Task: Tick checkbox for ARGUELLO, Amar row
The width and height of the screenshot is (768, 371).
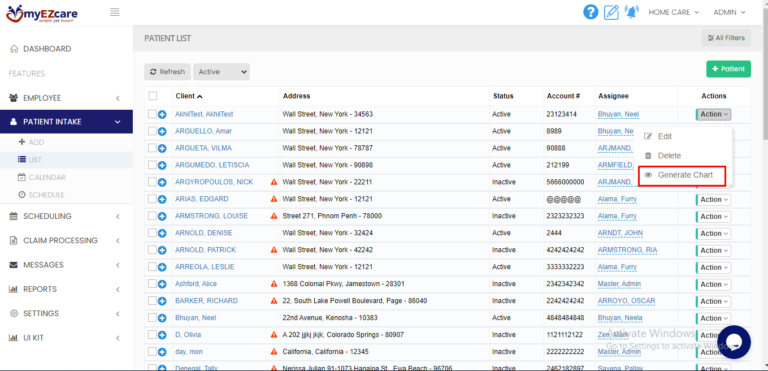Action: pyautogui.click(x=152, y=131)
